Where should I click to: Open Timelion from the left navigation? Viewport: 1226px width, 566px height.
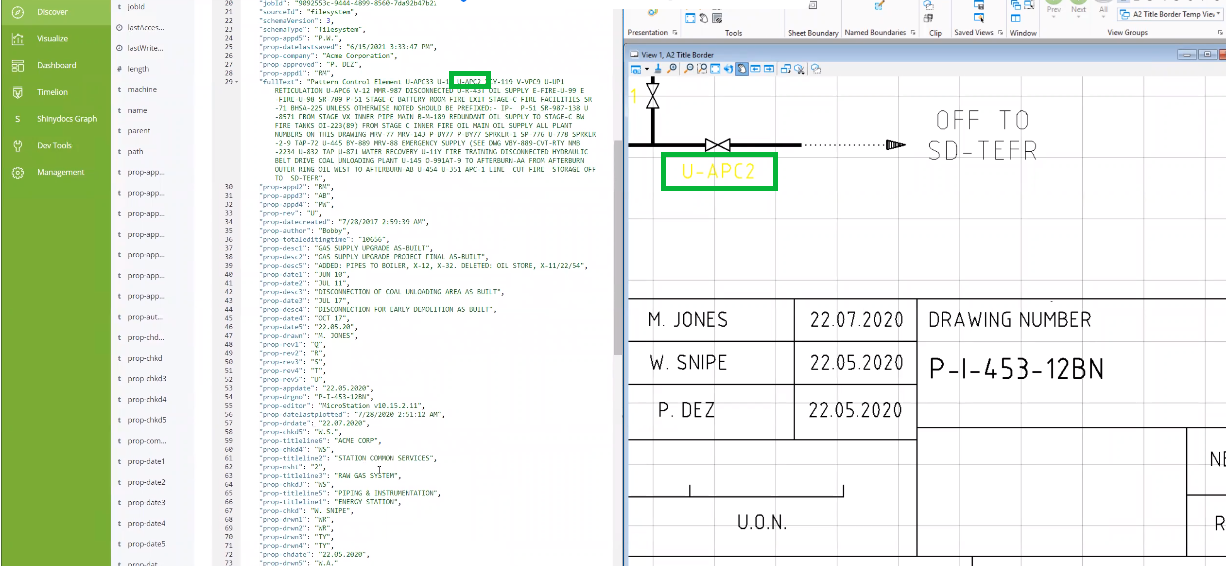tap(52, 92)
